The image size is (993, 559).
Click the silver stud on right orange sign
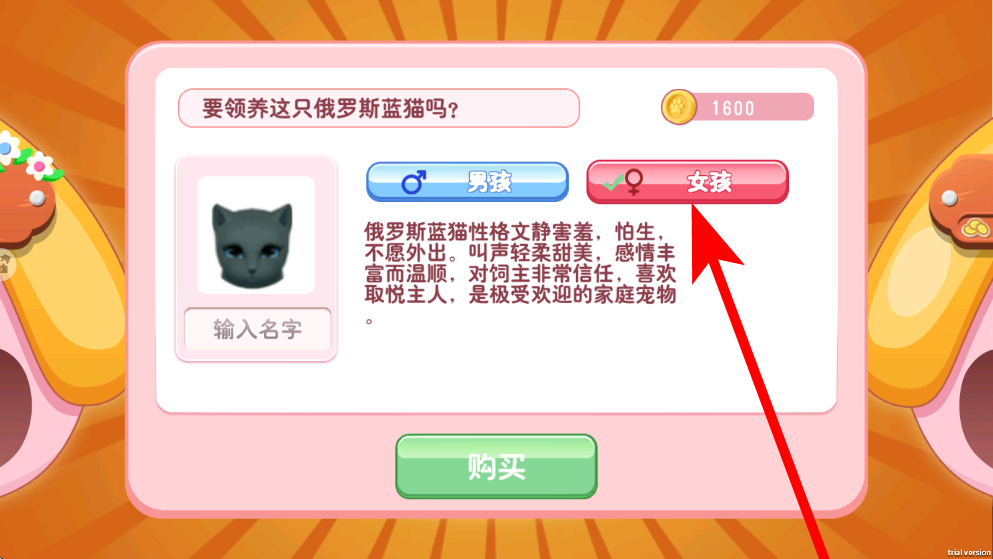[949, 198]
